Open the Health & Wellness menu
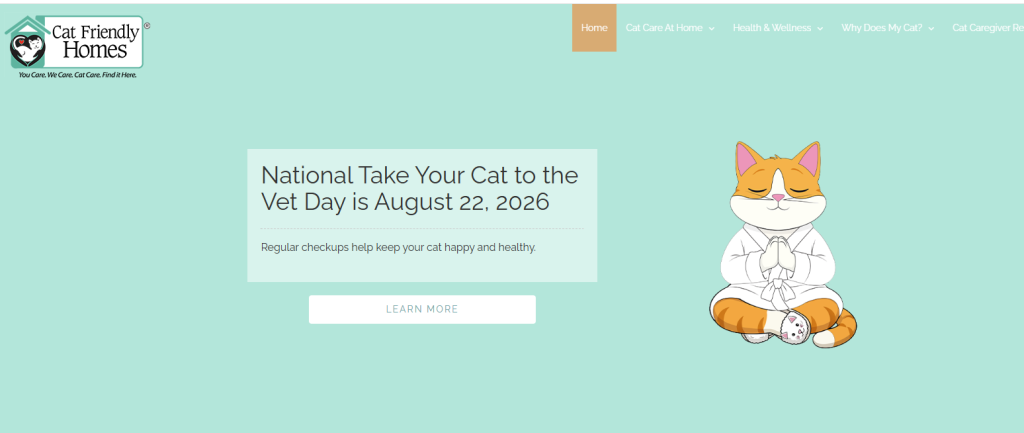1024x433 pixels. [772, 28]
